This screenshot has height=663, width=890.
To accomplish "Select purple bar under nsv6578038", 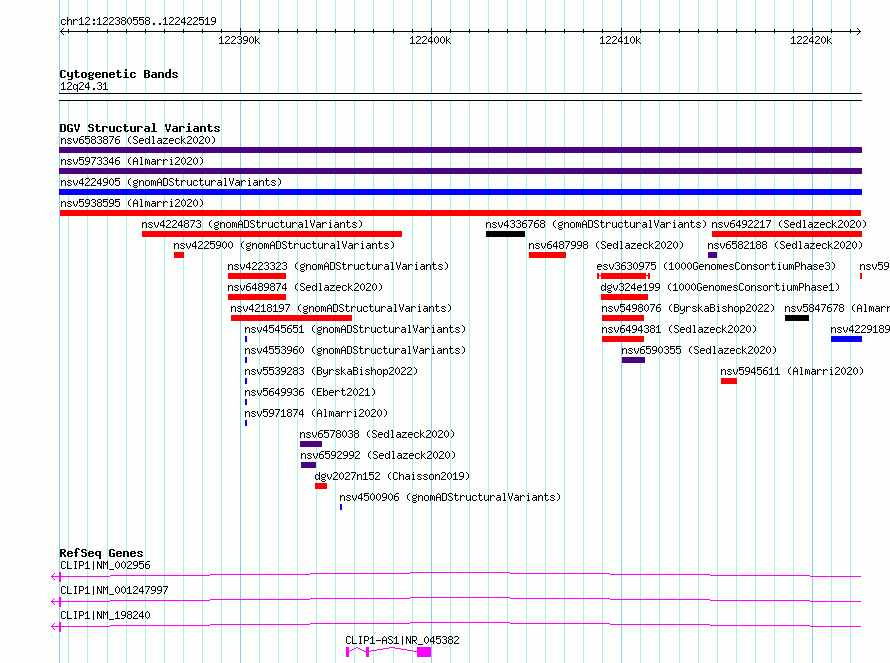I will 311,444.
